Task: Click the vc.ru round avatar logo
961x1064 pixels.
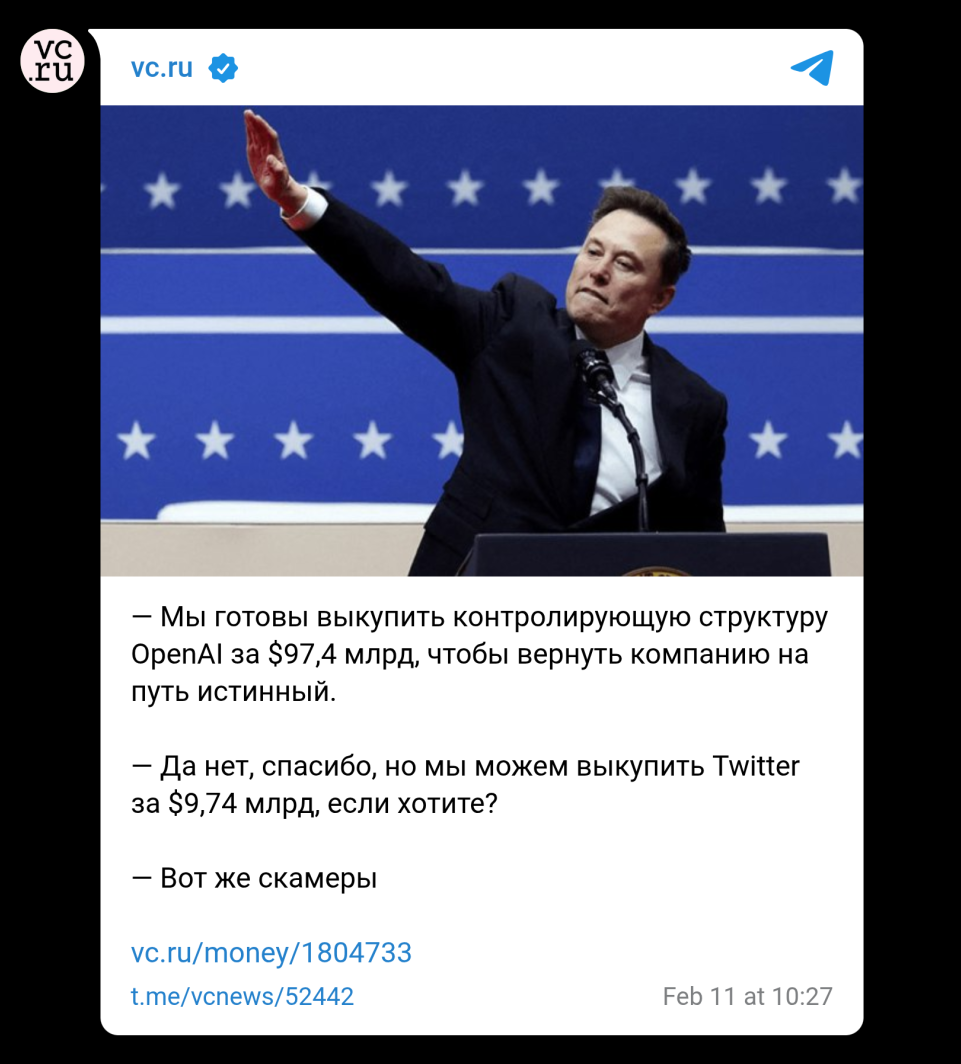Action: tap(52, 61)
